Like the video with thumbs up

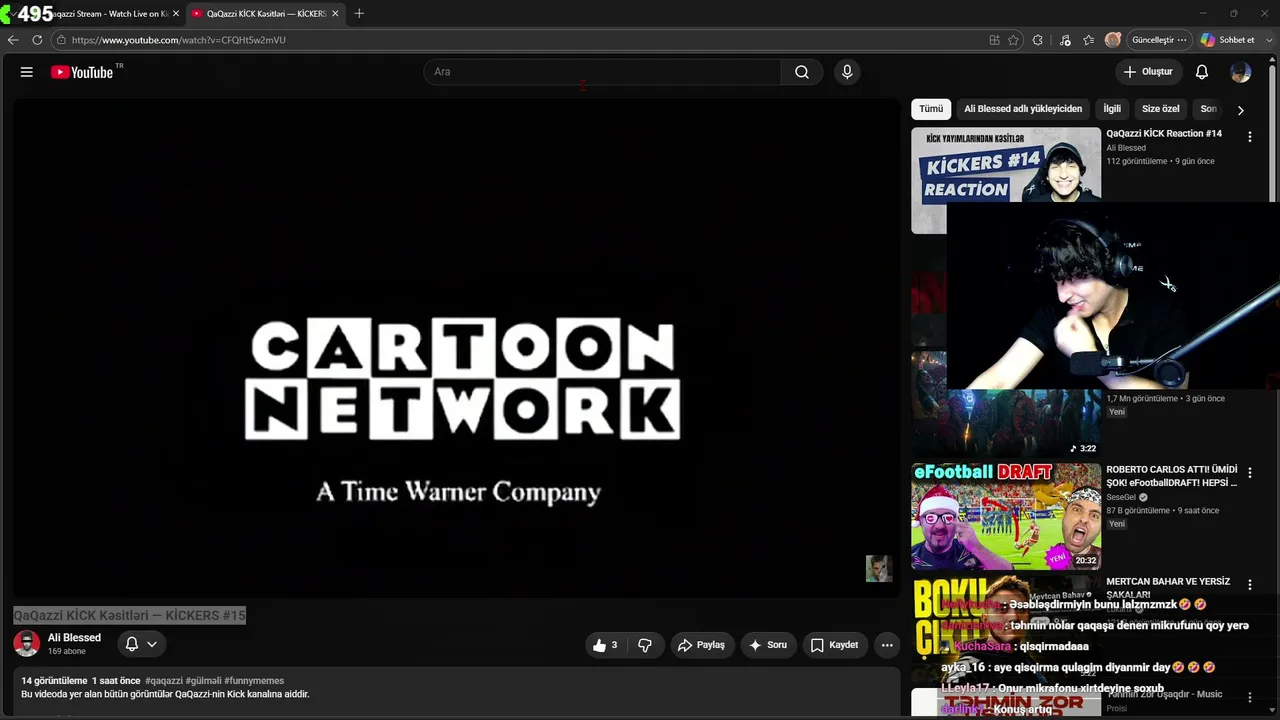605,645
